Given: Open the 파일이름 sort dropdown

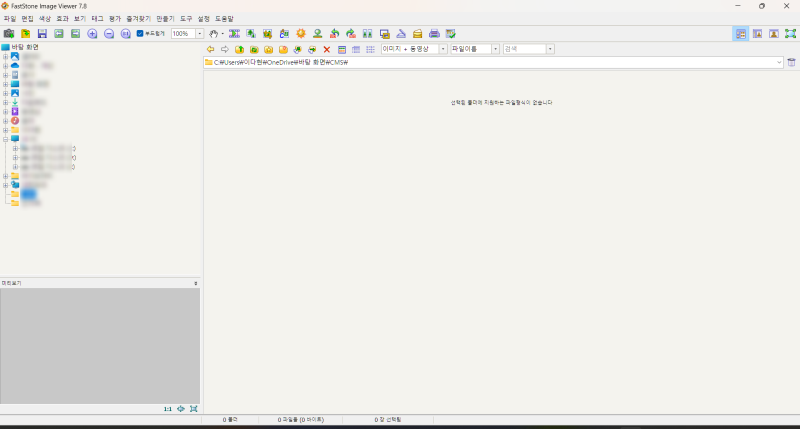Looking at the screenshot, I should (x=495, y=49).
